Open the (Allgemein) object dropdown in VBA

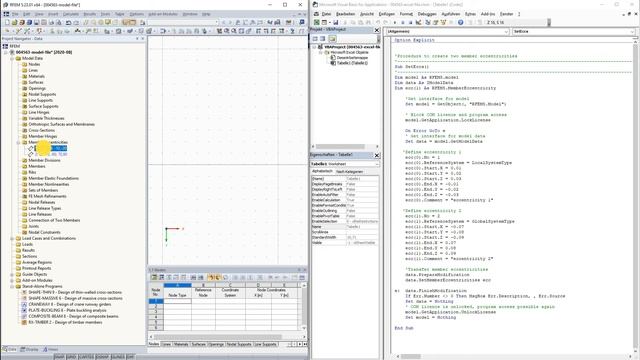tap(506, 31)
